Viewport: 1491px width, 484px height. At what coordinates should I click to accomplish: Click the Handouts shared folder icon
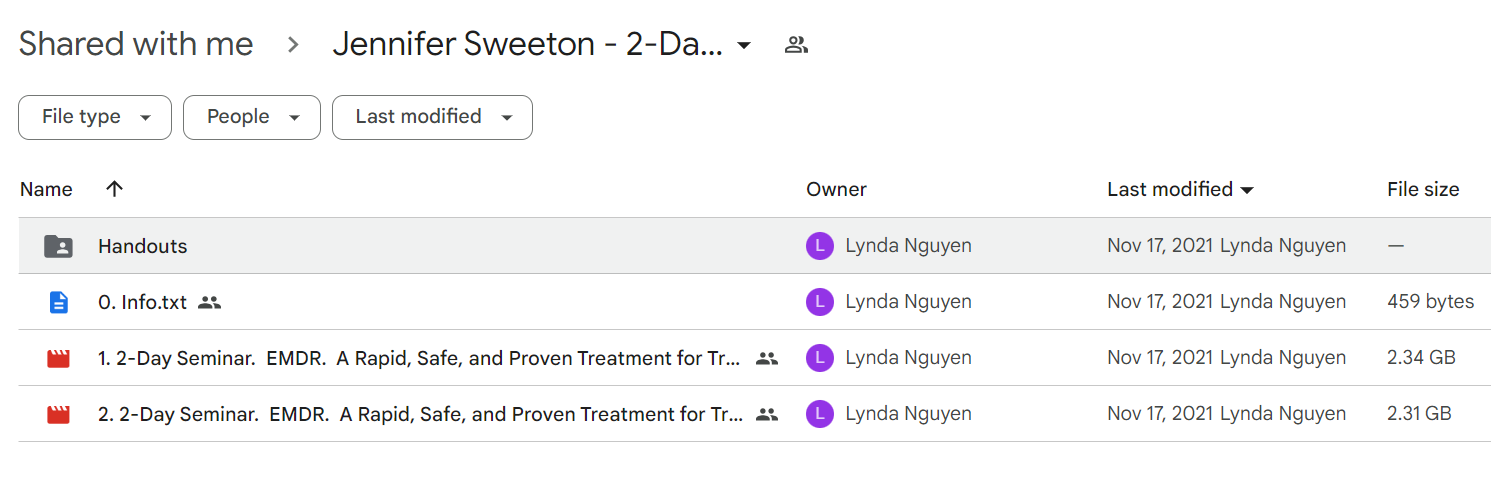tap(59, 246)
